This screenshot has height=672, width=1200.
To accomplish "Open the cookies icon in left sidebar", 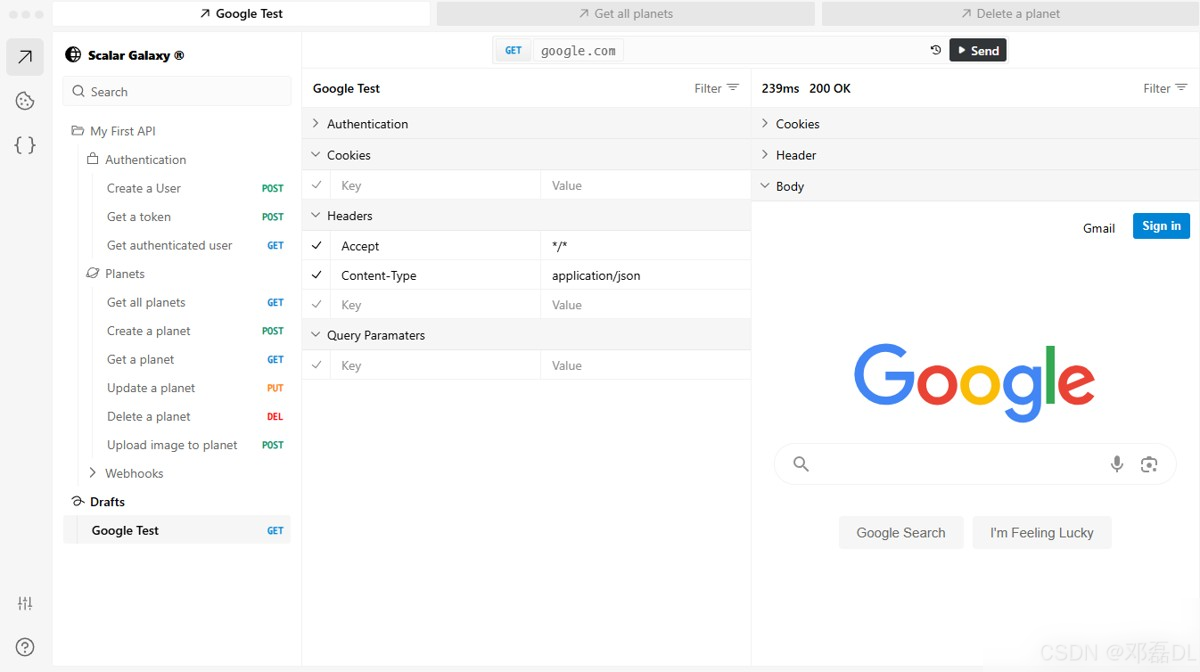I will 25,101.
